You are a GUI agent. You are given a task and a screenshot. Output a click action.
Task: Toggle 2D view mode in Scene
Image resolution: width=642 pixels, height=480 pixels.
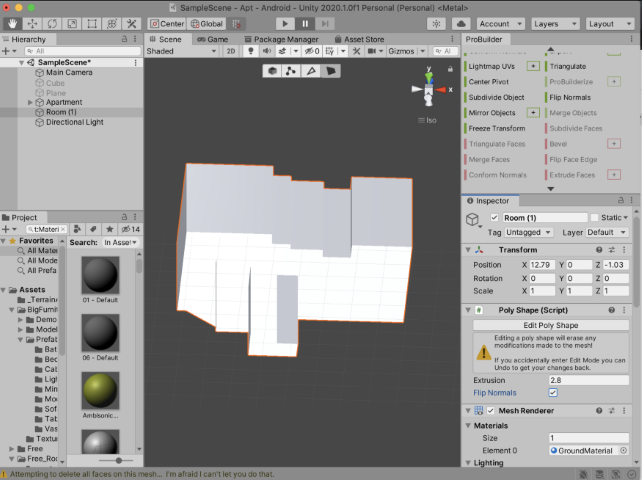pyautogui.click(x=229, y=51)
